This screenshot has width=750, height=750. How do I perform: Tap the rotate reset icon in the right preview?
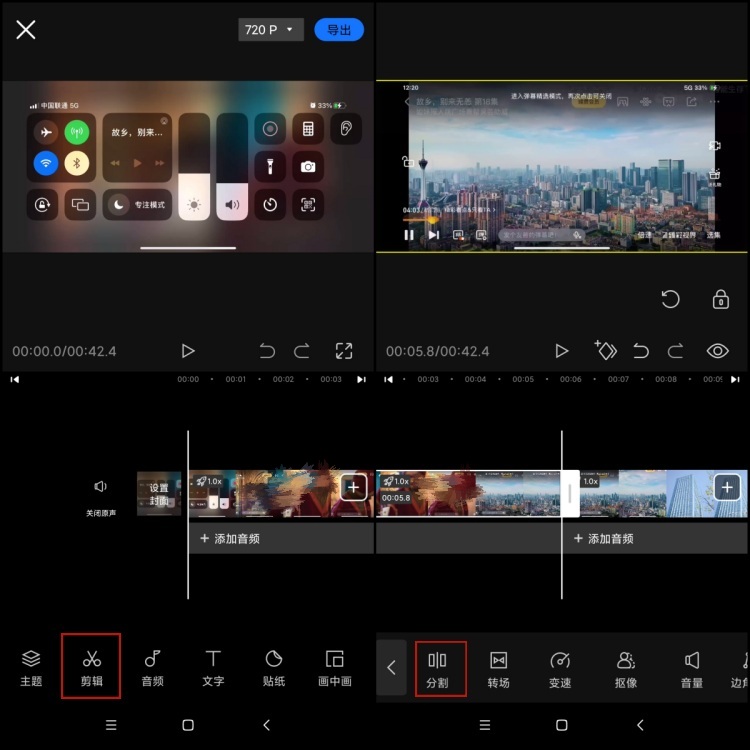(x=670, y=299)
